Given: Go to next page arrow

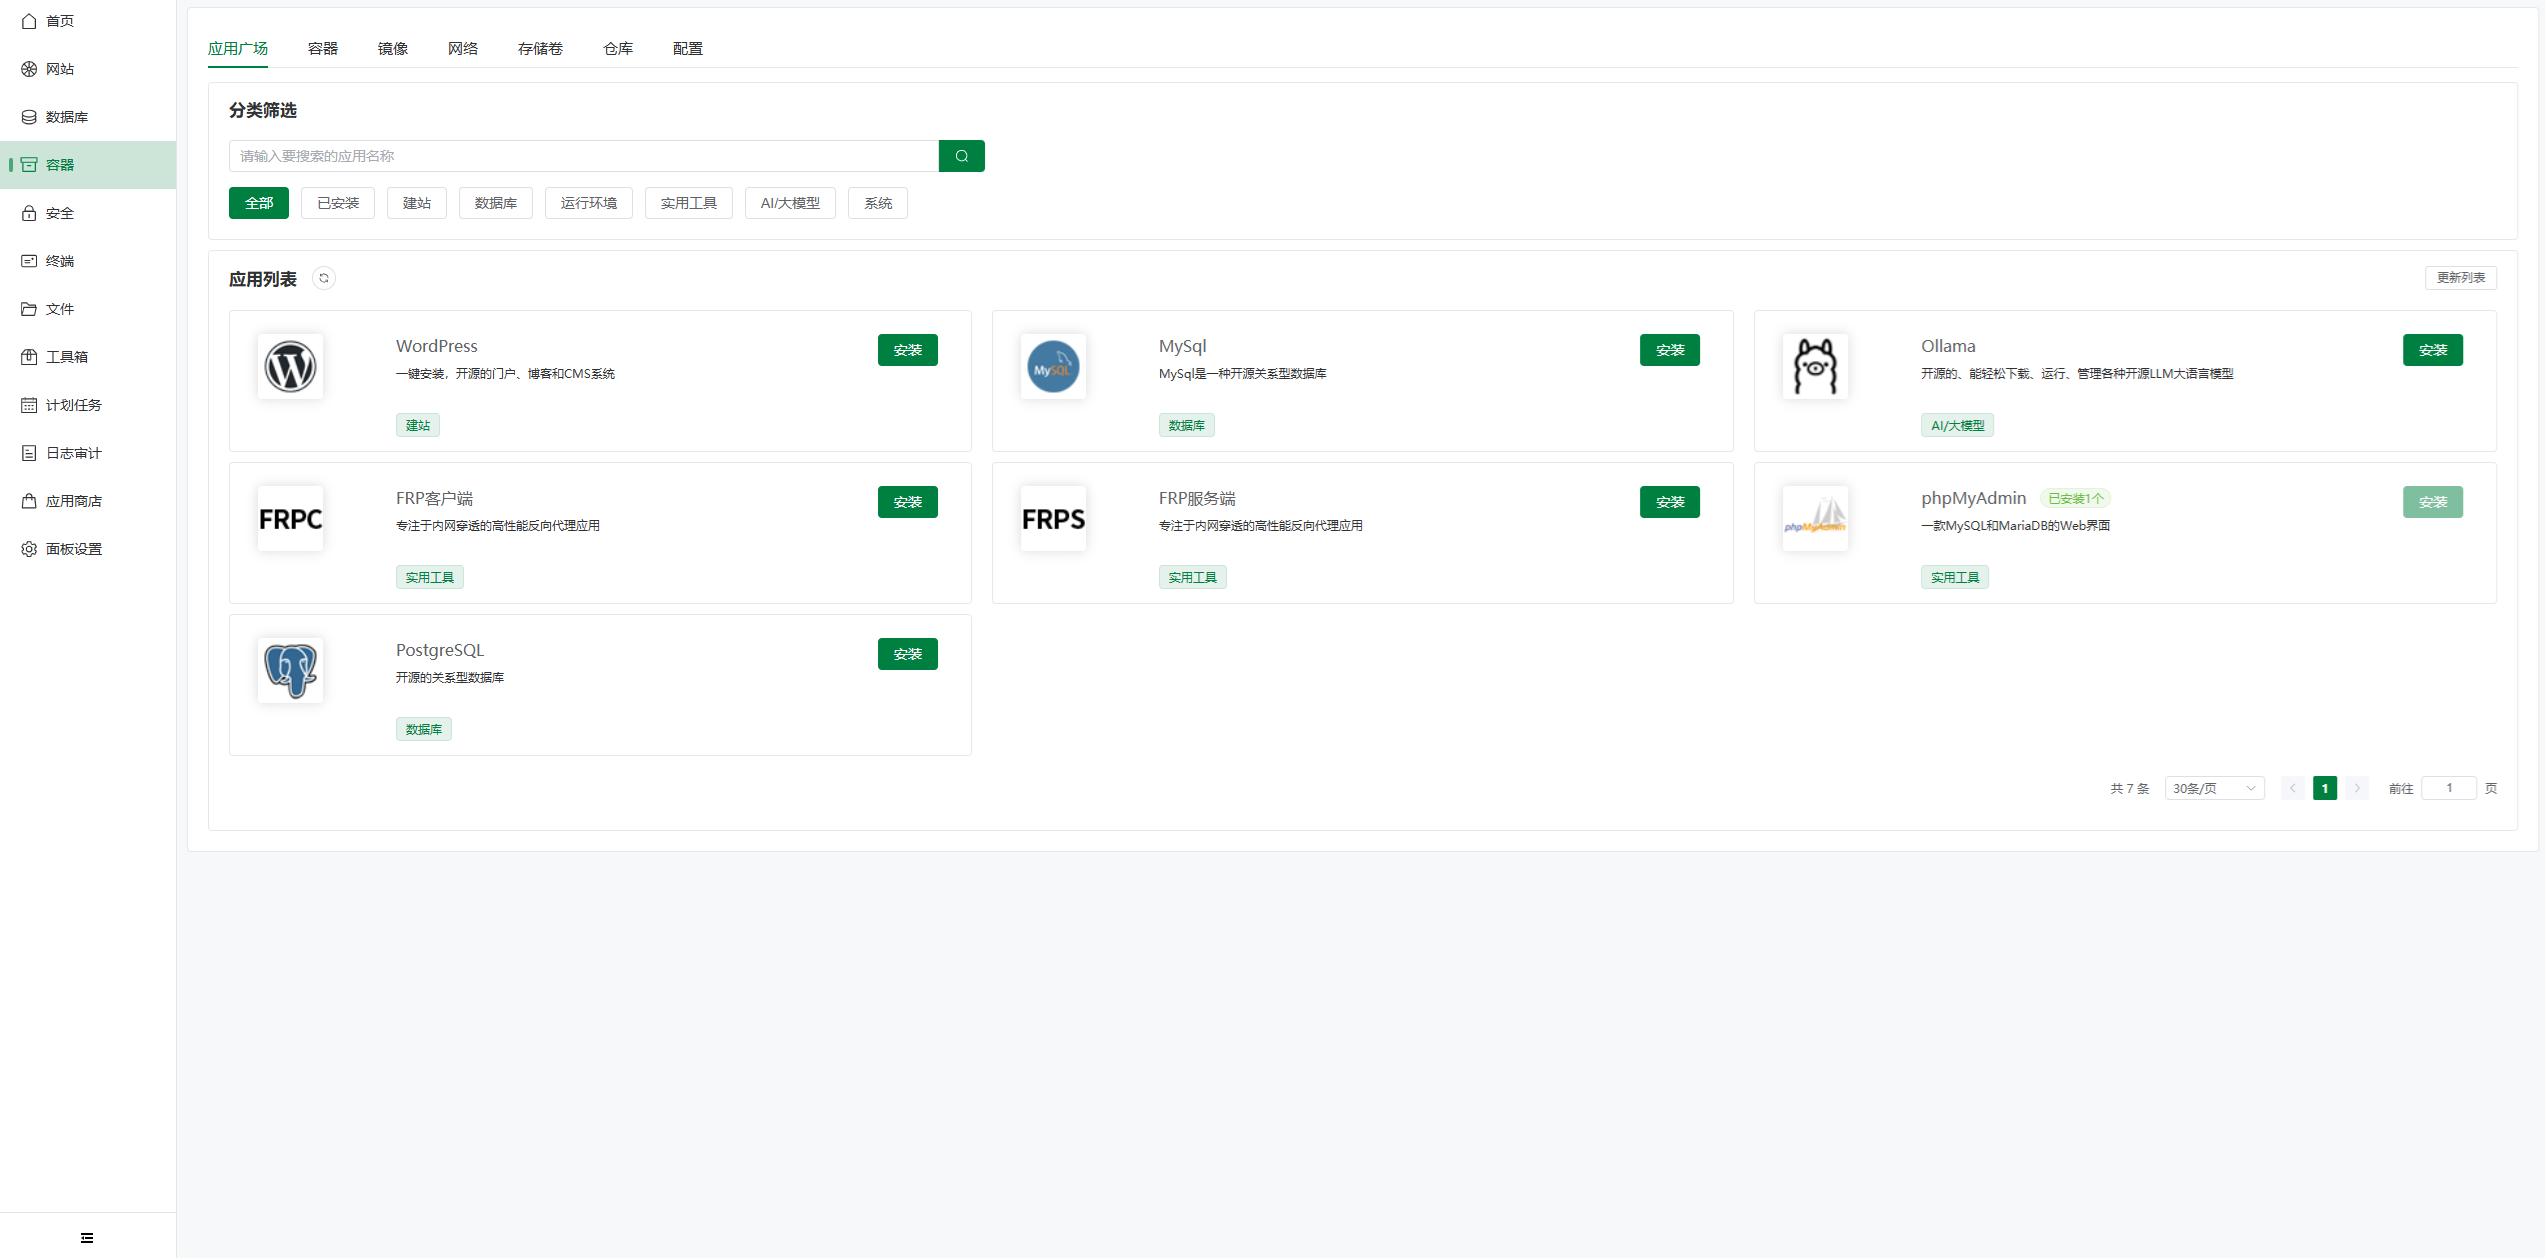Looking at the screenshot, I should pos(2357,788).
